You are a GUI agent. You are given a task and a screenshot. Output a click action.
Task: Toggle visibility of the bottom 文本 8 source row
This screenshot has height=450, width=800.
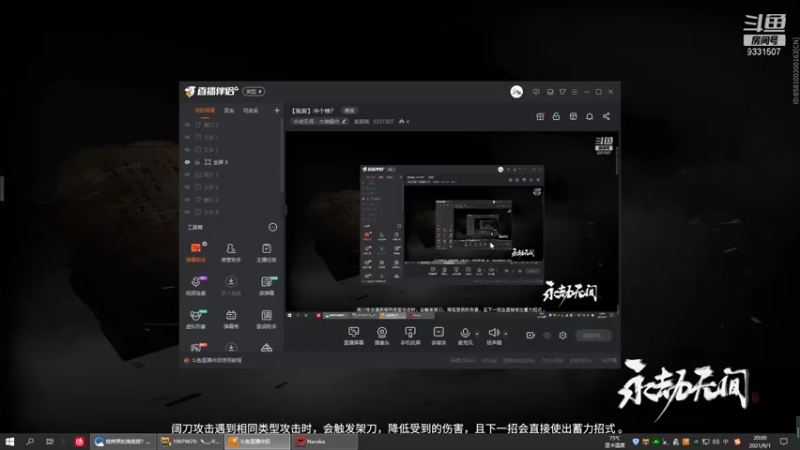[x=187, y=212]
